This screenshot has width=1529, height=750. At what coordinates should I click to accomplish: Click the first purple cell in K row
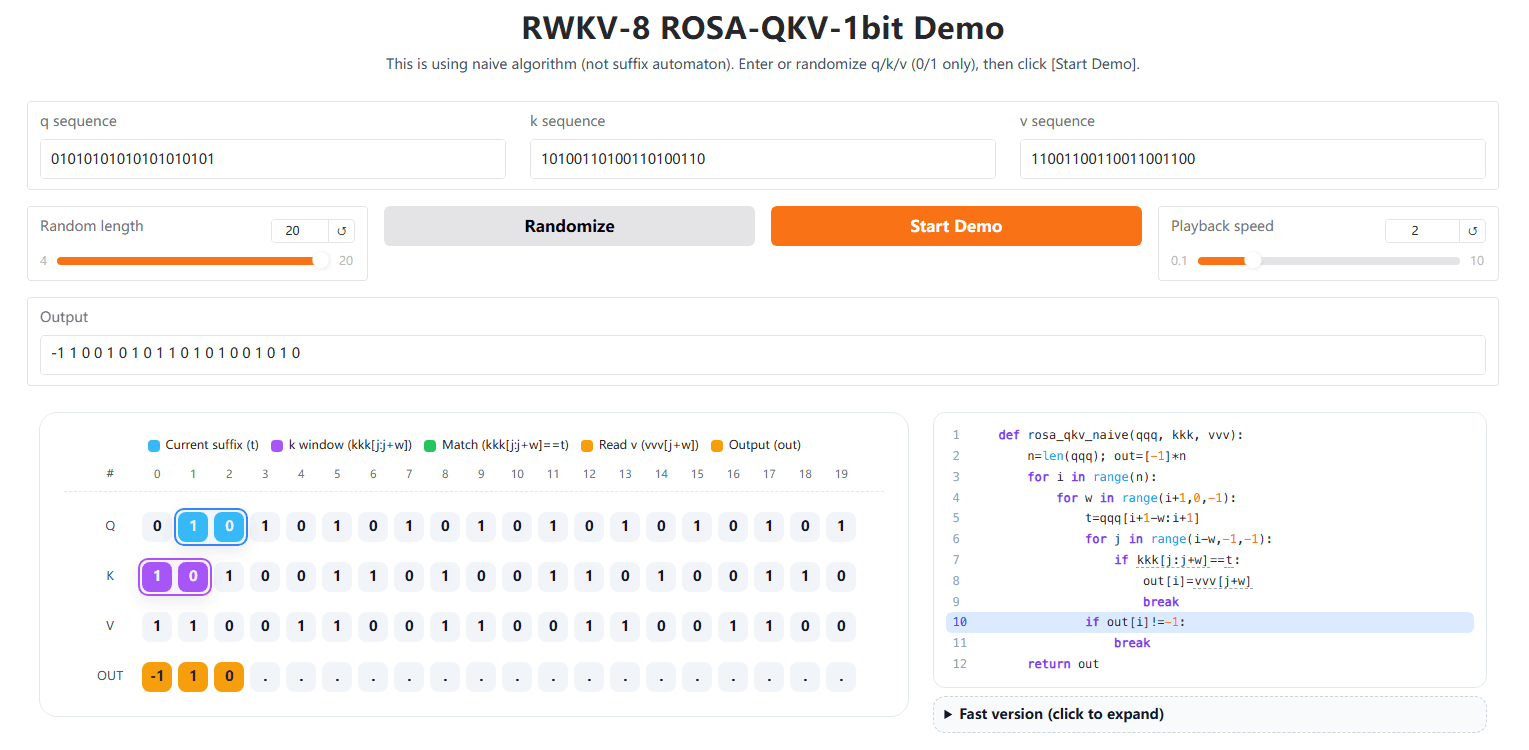[x=157, y=576]
